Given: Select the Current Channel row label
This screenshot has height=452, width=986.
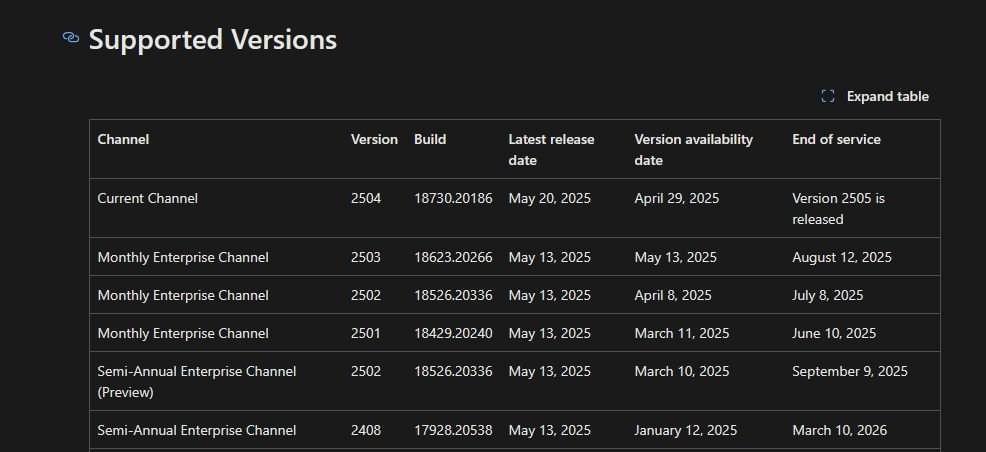Looking at the screenshot, I should point(148,198).
